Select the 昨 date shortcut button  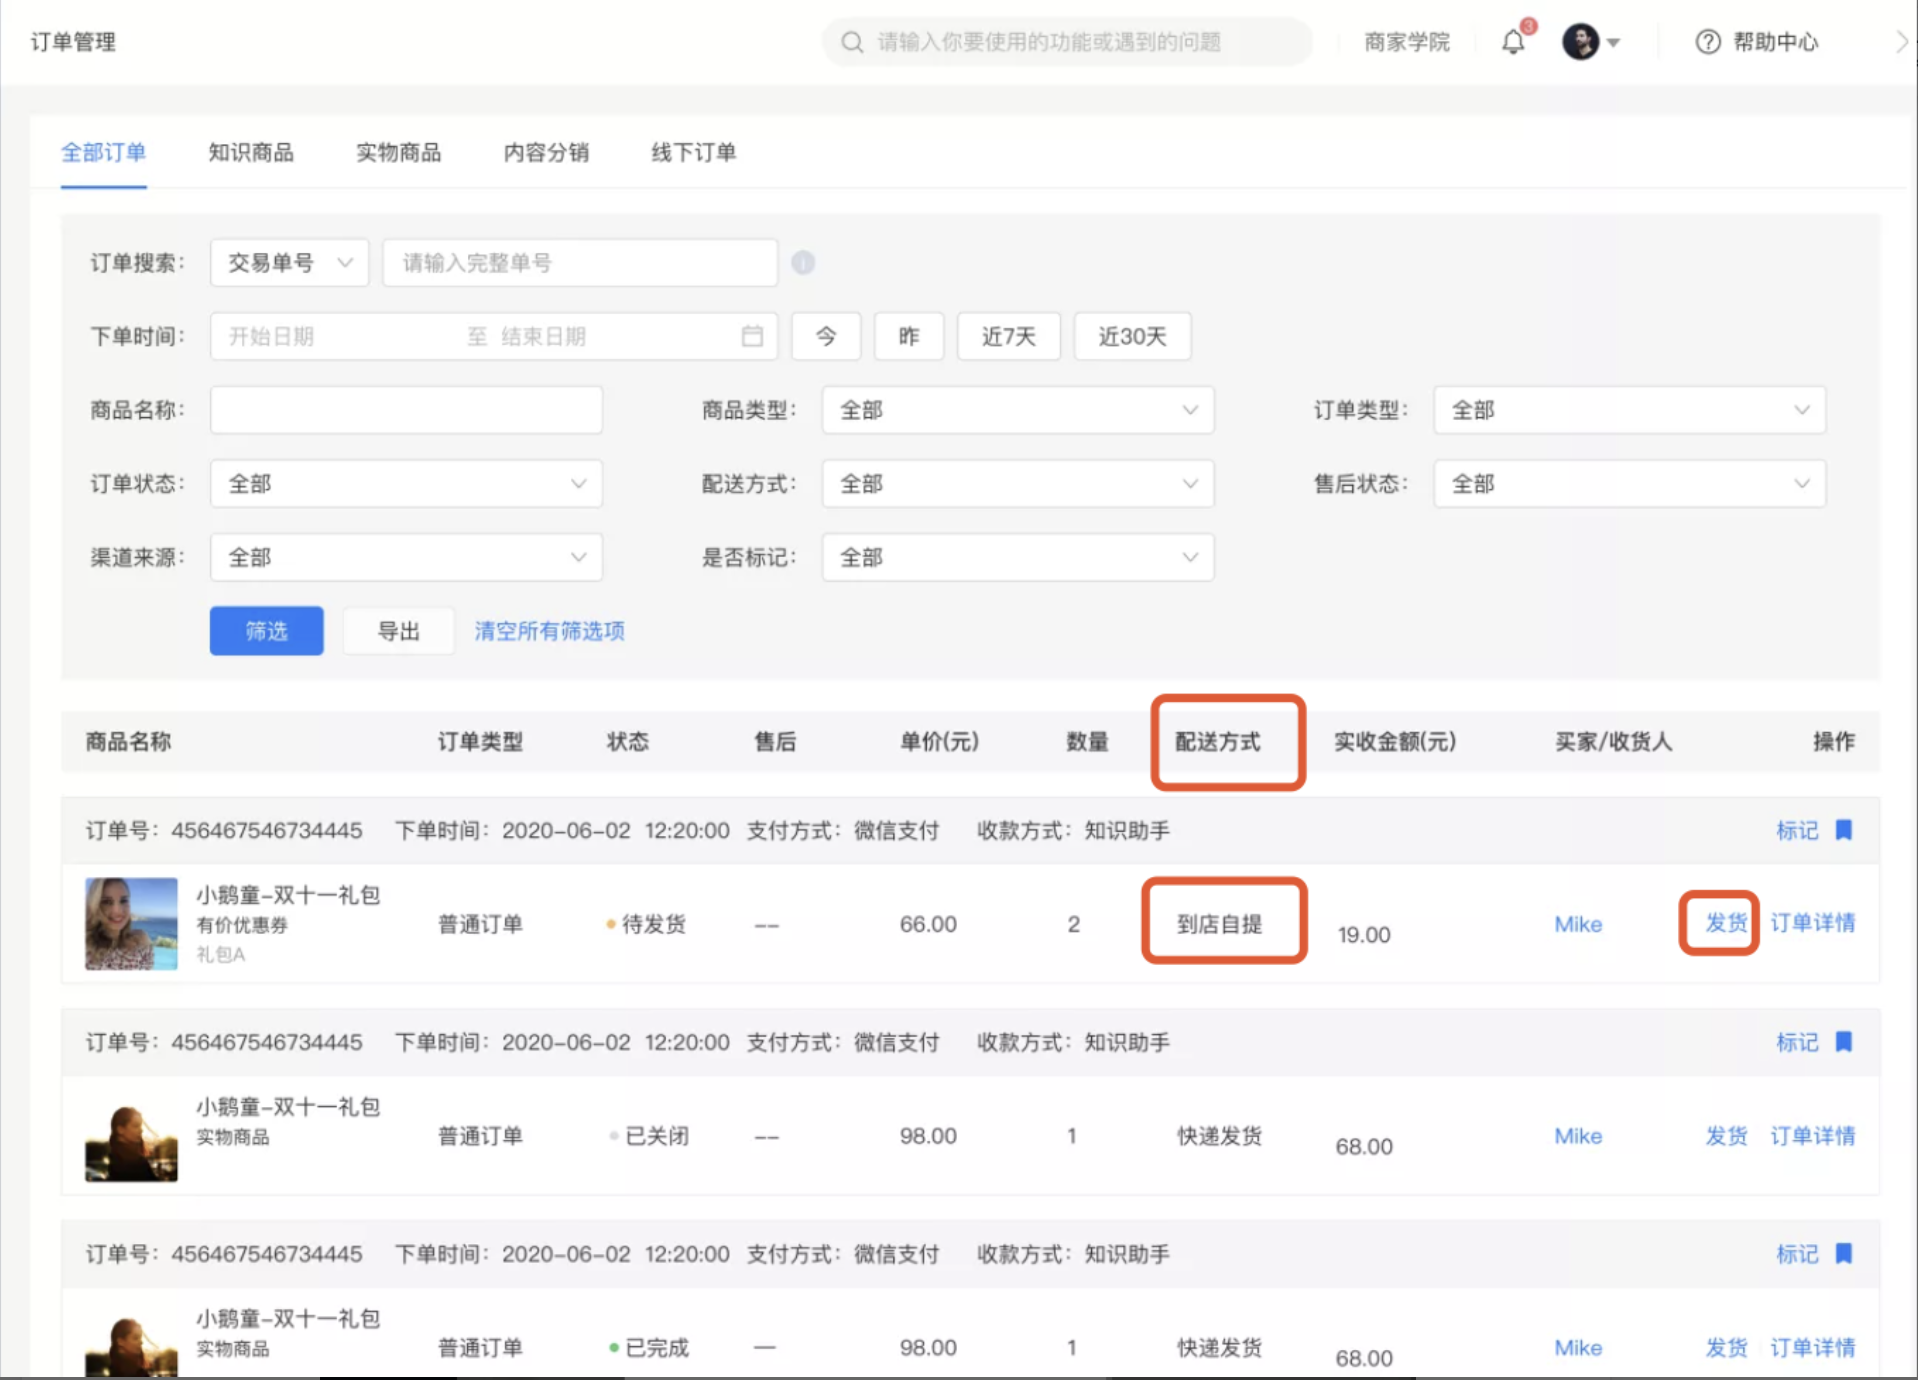tap(908, 336)
